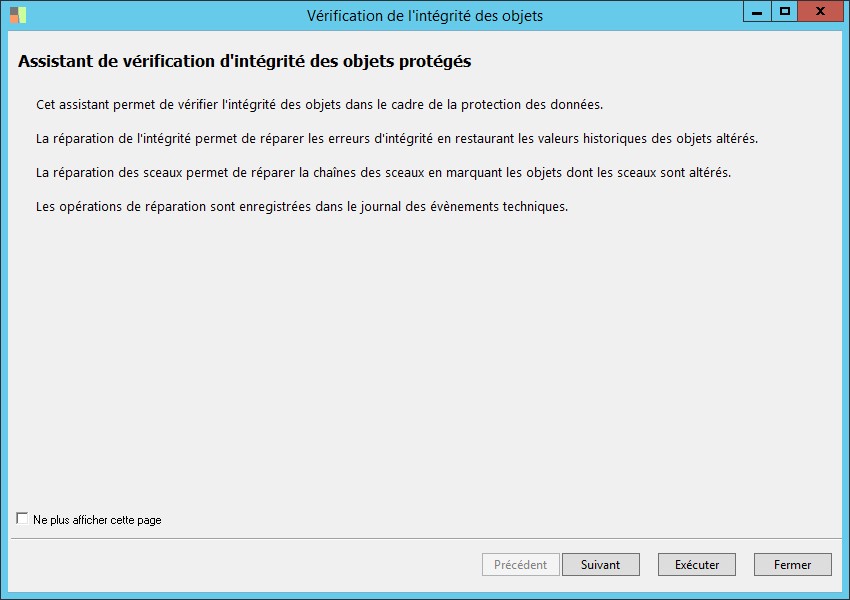Click the horizontal separator above the wizard buttons
Screen dimensions: 850x600
click(x=423, y=539)
